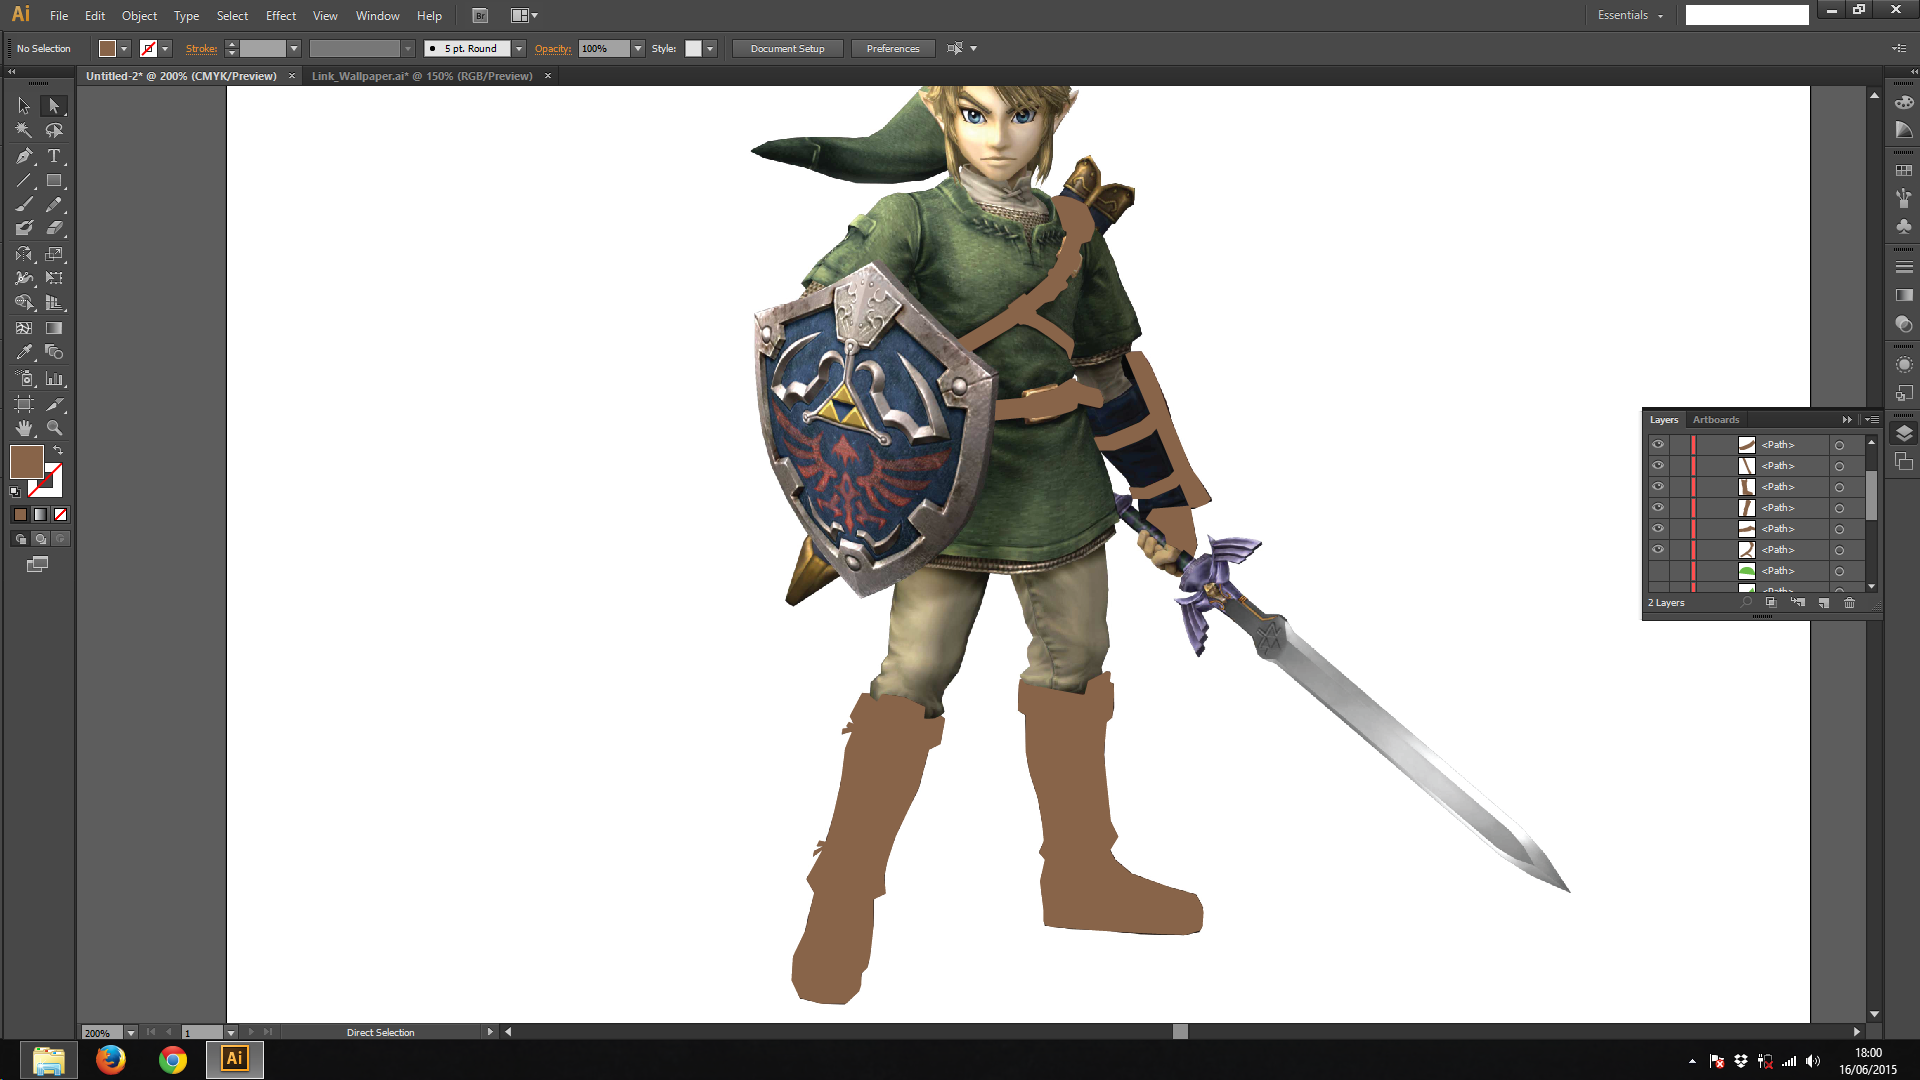Screen dimensions: 1920x1080
Task: Click the Opacity label link
Action: (553, 48)
